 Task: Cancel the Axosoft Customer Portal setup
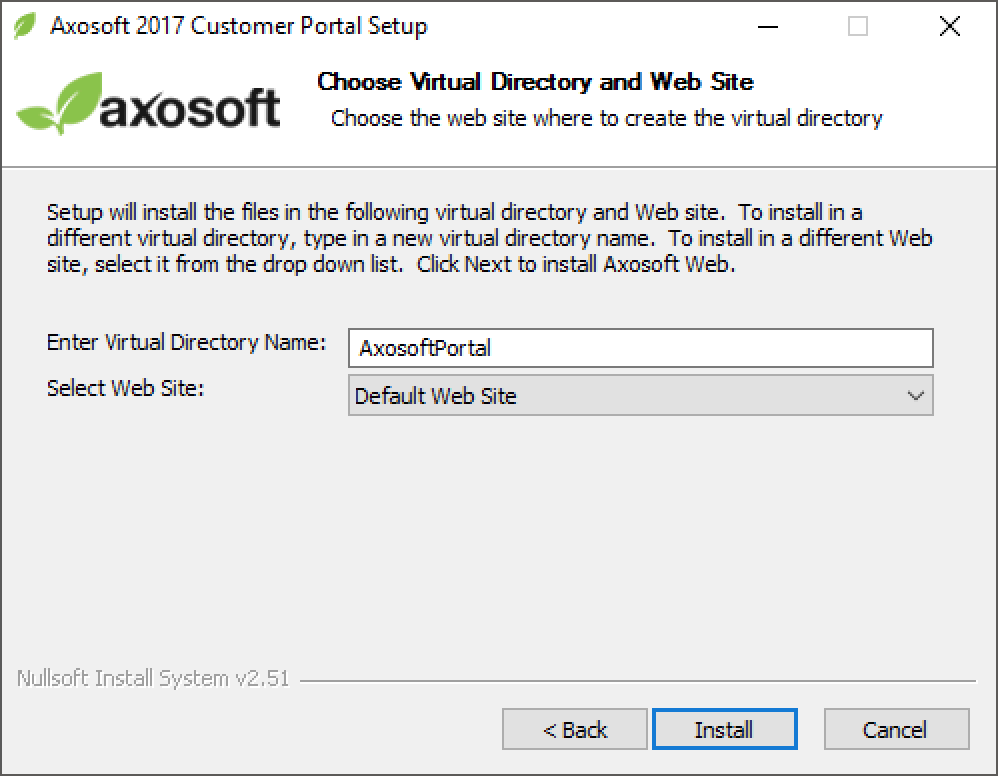[896, 729]
